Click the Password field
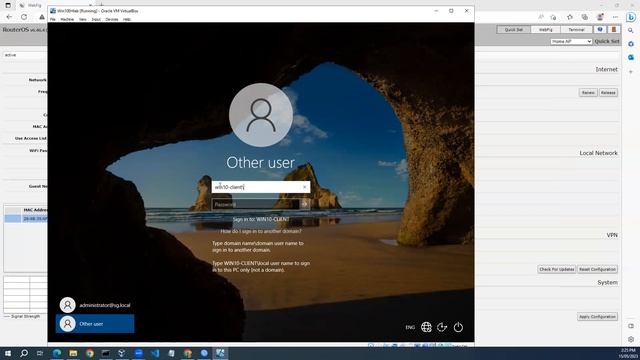The height and width of the screenshot is (360, 640). (x=256, y=204)
